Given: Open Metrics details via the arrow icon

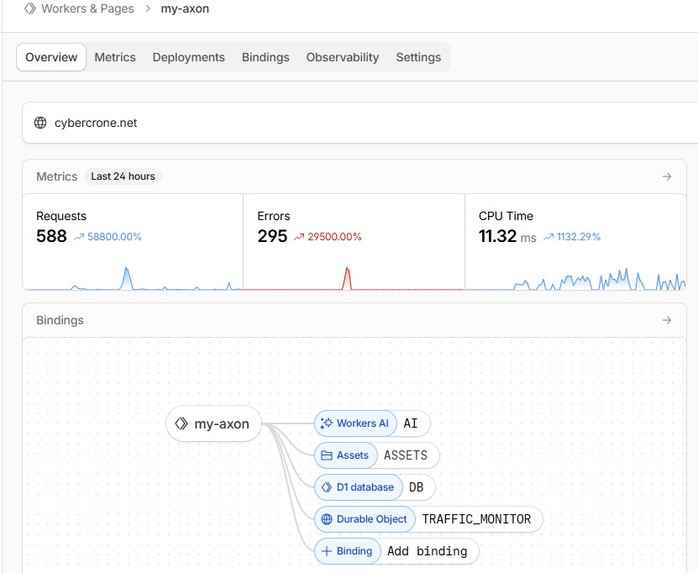Looking at the screenshot, I should 666,176.
